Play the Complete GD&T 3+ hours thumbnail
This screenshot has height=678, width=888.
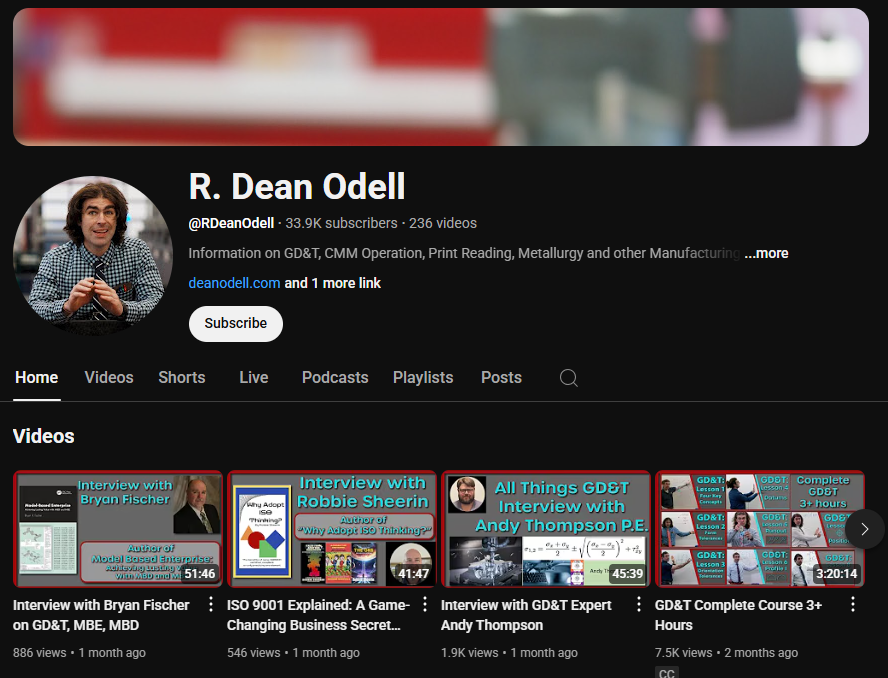click(x=760, y=529)
